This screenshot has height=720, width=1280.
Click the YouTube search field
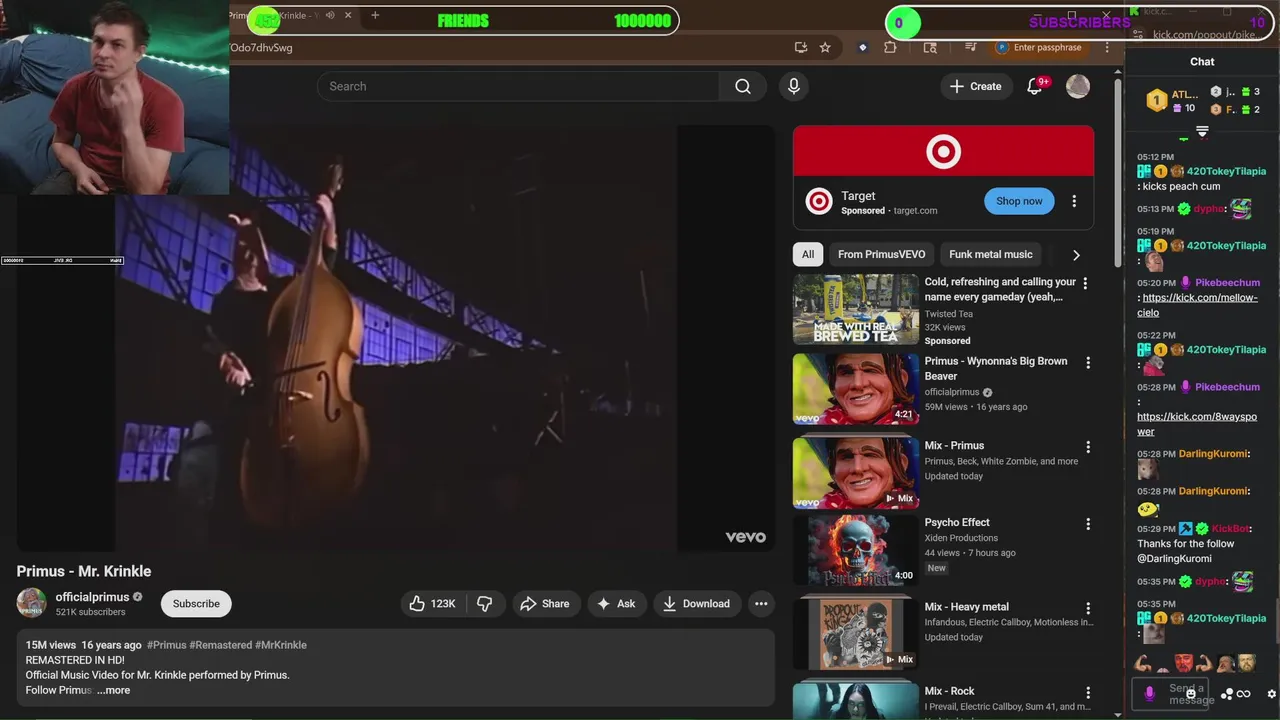pos(518,86)
